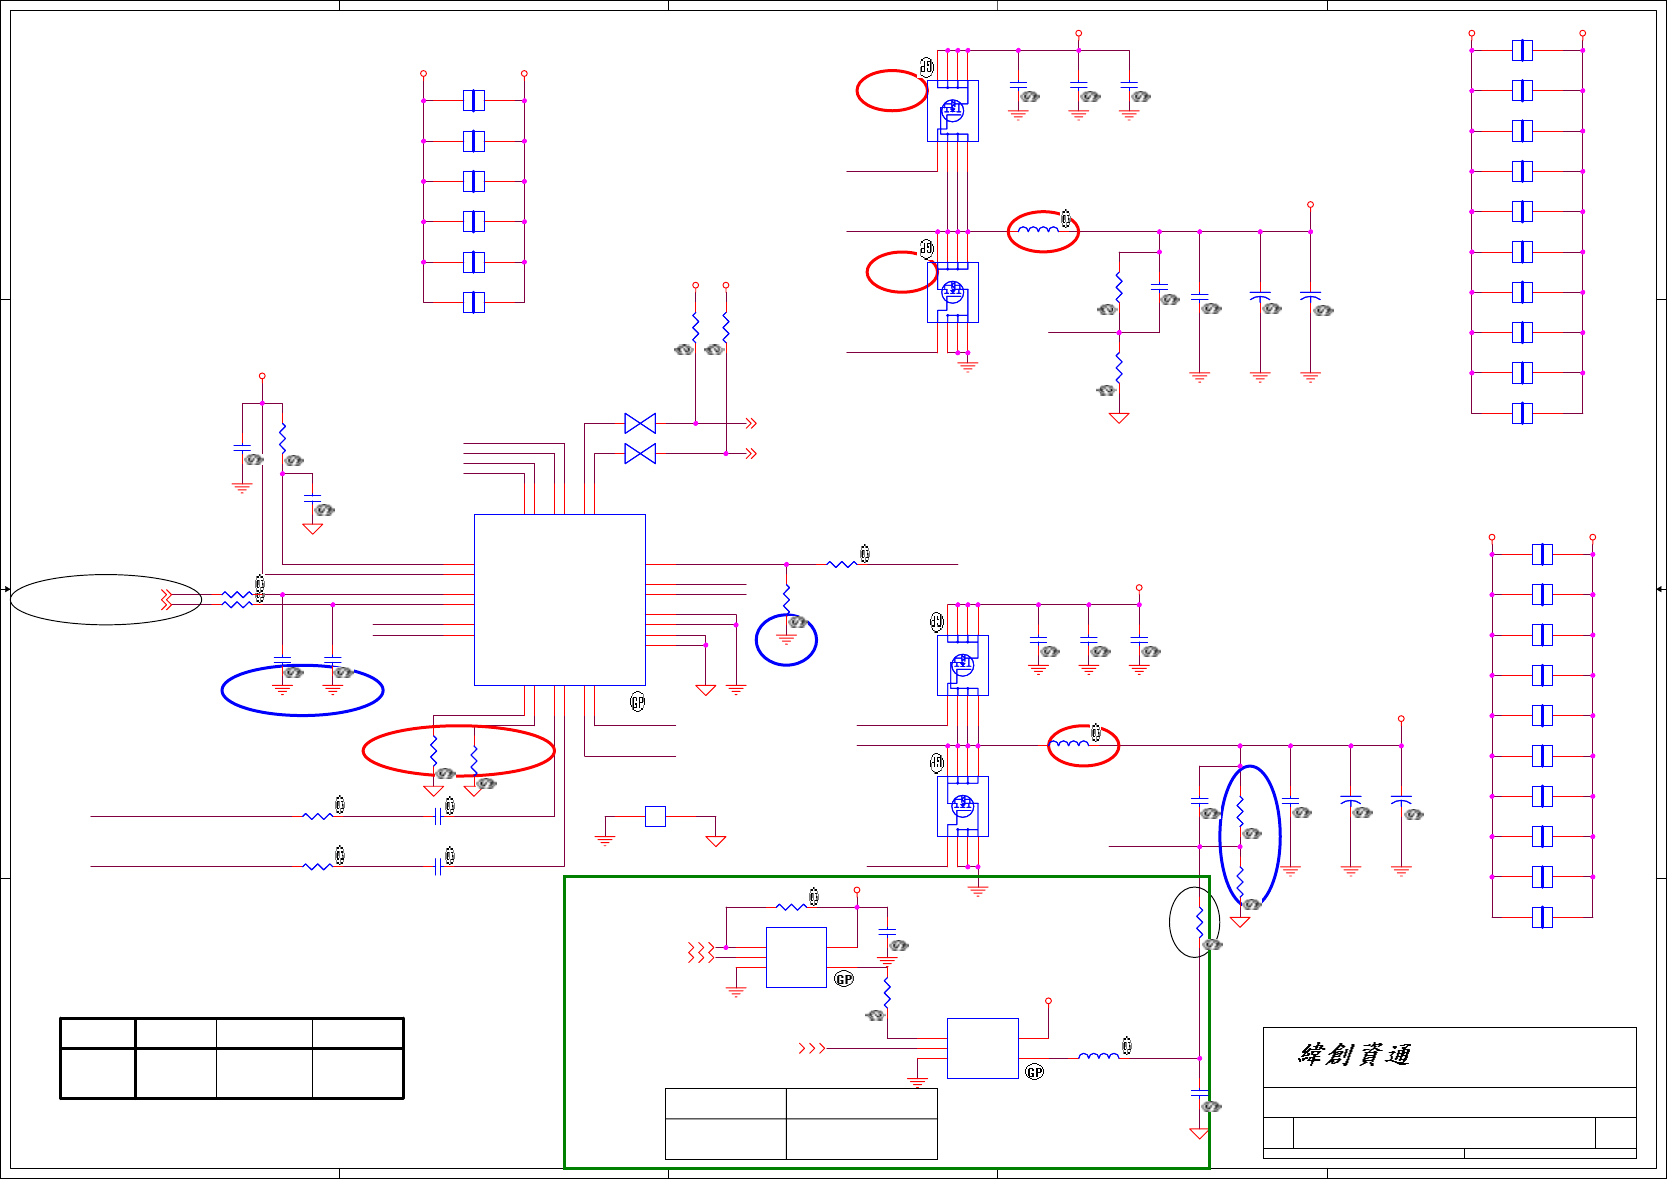Image resolution: width=1667 pixels, height=1179 pixels.
Task: Click the triple-chevron input of lower green-box IC
Action: point(812,1048)
